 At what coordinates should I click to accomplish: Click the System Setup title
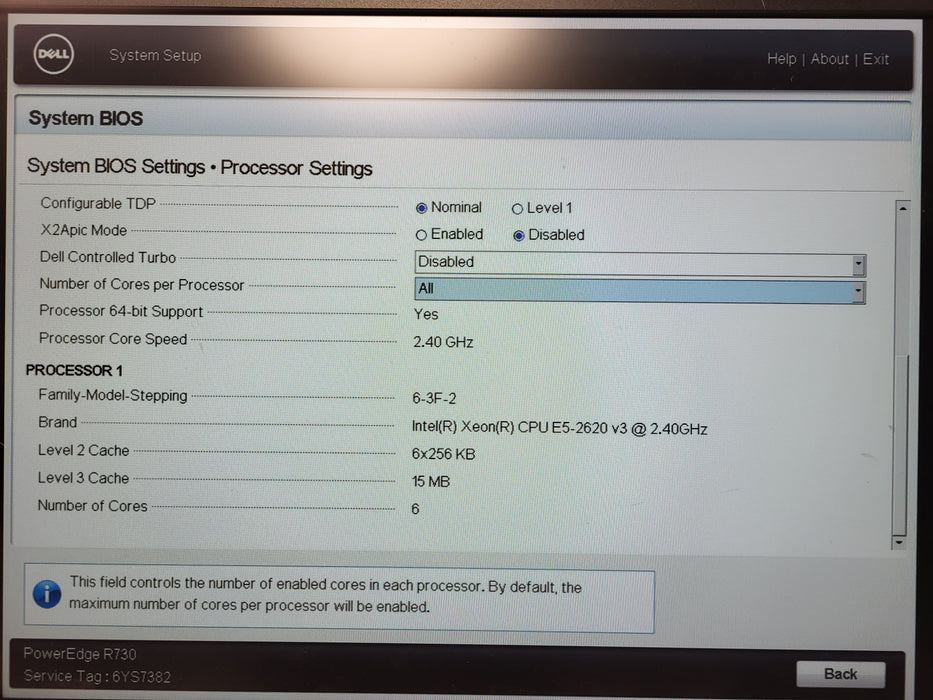point(155,55)
